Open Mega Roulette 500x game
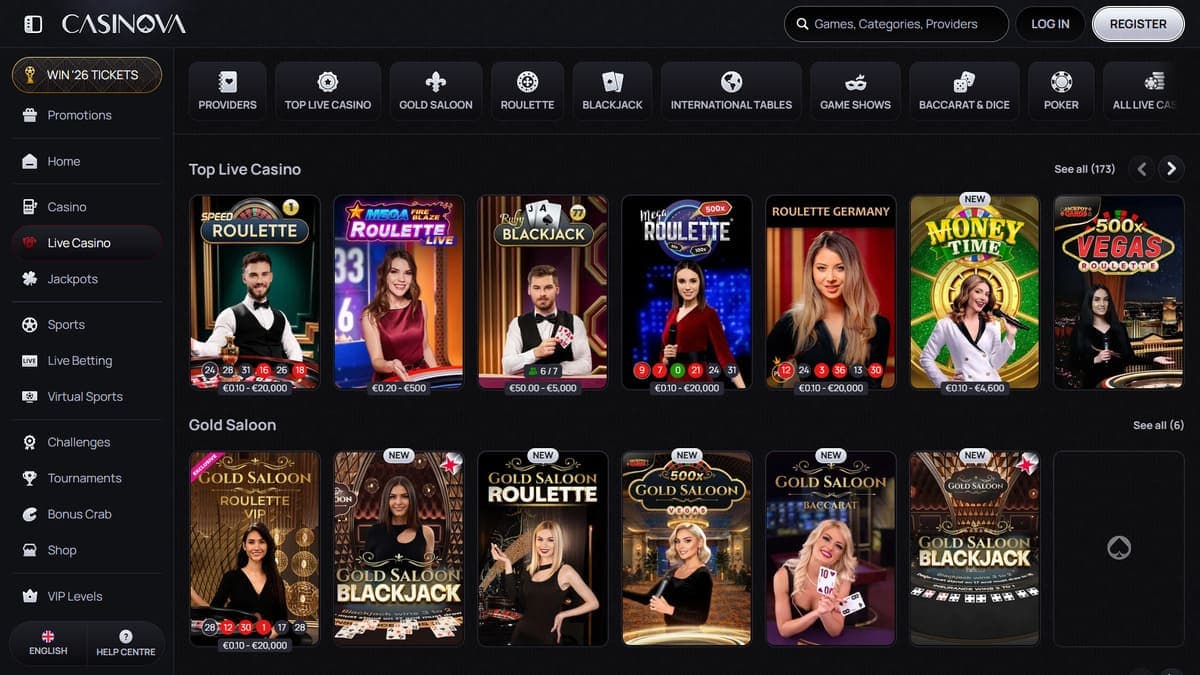The width and height of the screenshot is (1200, 675). coord(687,292)
